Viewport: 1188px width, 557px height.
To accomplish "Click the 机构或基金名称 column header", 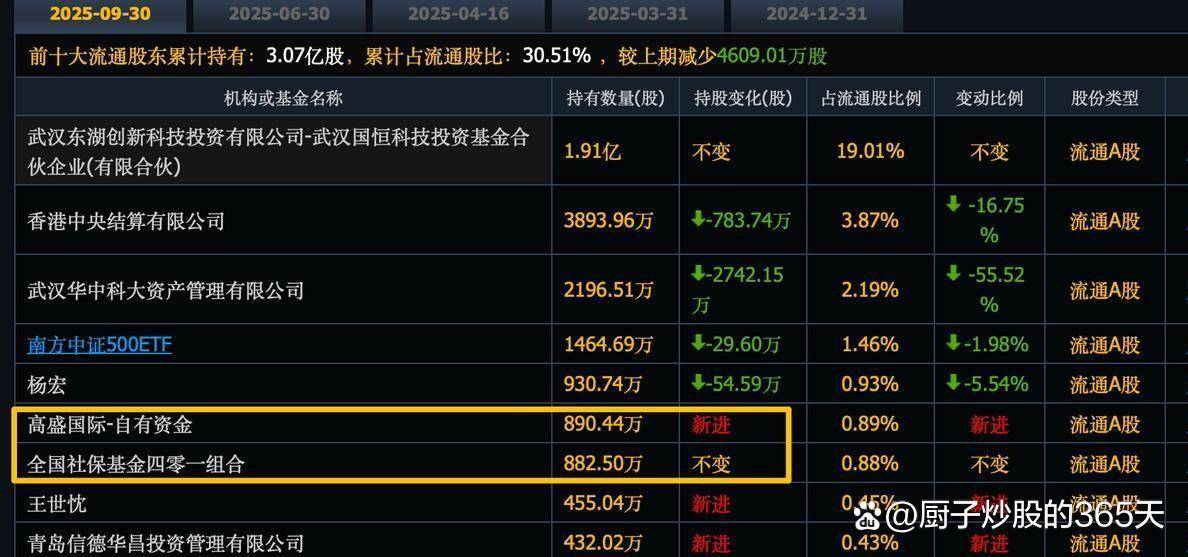I will [x=283, y=98].
